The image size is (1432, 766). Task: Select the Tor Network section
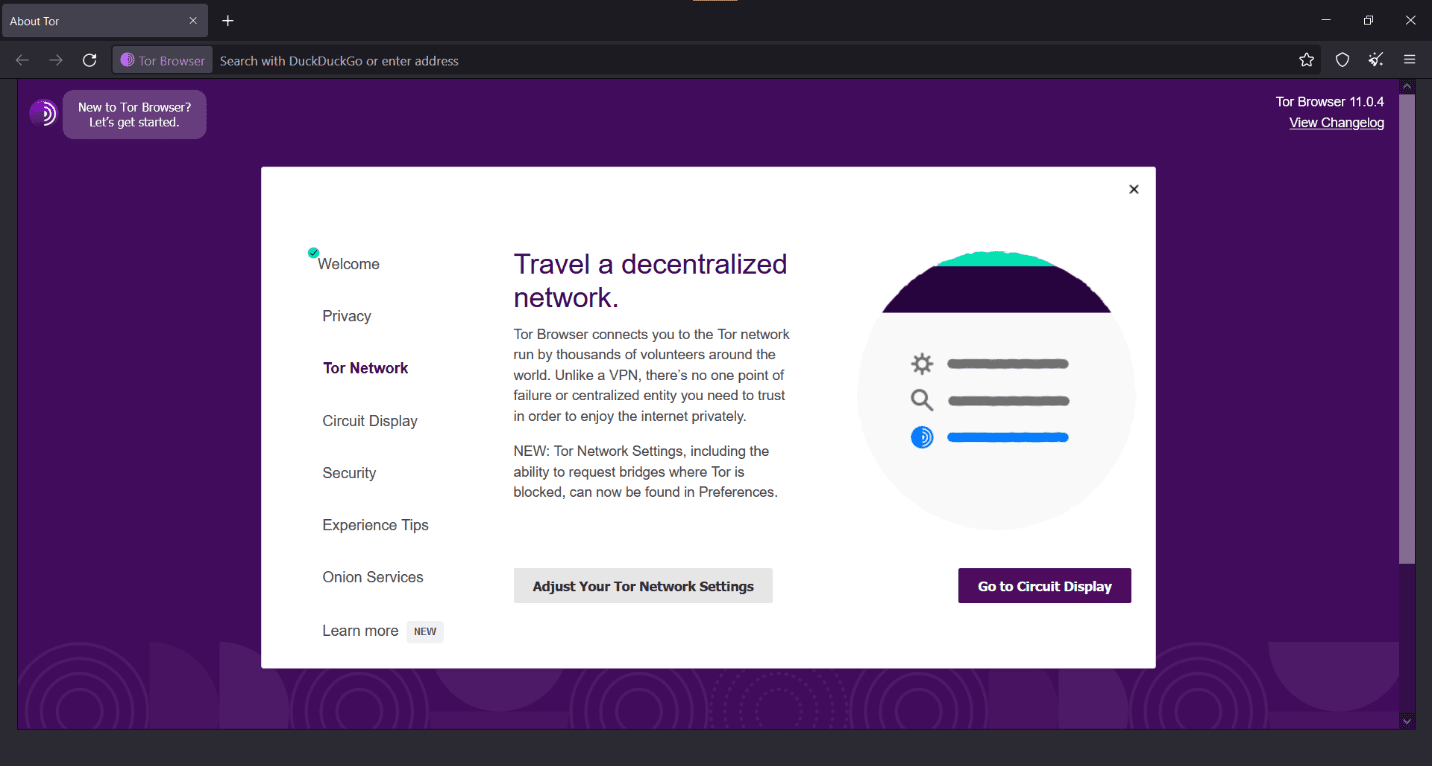[x=365, y=368]
